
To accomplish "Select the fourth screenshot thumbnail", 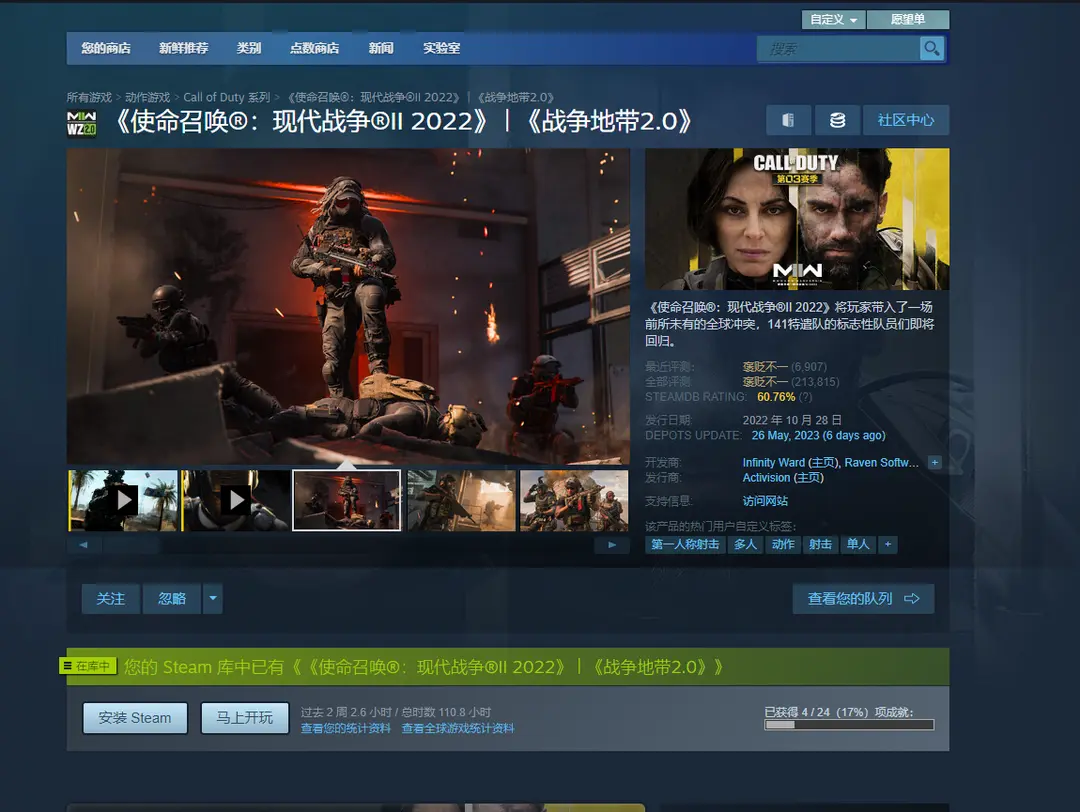I will coord(461,501).
